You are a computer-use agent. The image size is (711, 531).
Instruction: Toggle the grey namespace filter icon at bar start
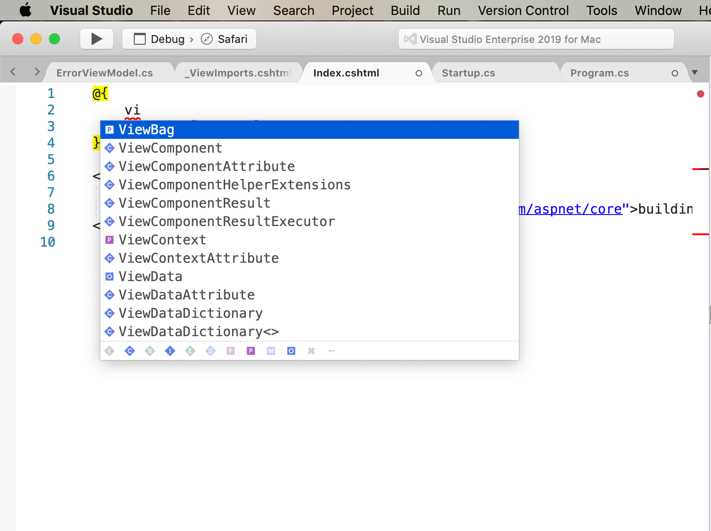pos(109,351)
